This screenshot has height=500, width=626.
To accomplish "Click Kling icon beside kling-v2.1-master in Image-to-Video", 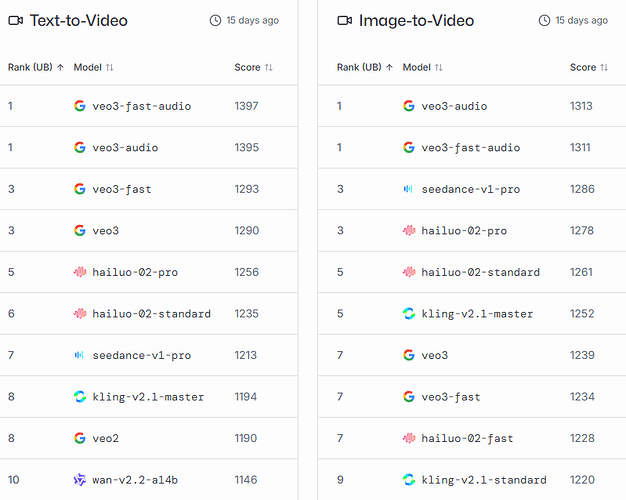I will pos(409,313).
